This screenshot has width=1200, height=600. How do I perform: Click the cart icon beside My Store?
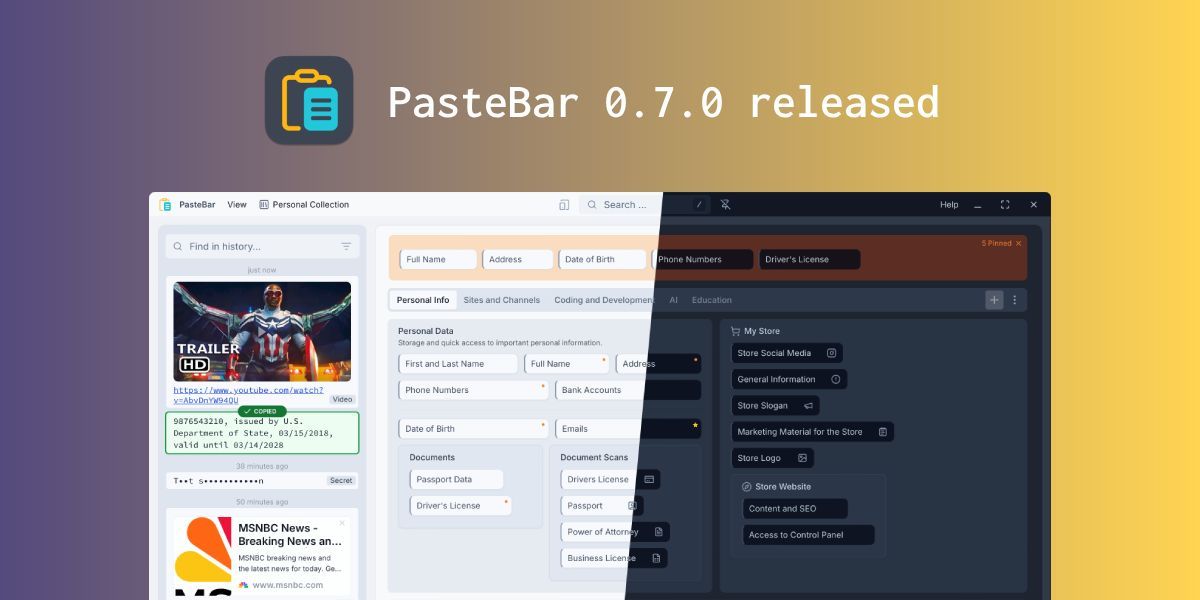[x=735, y=331]
